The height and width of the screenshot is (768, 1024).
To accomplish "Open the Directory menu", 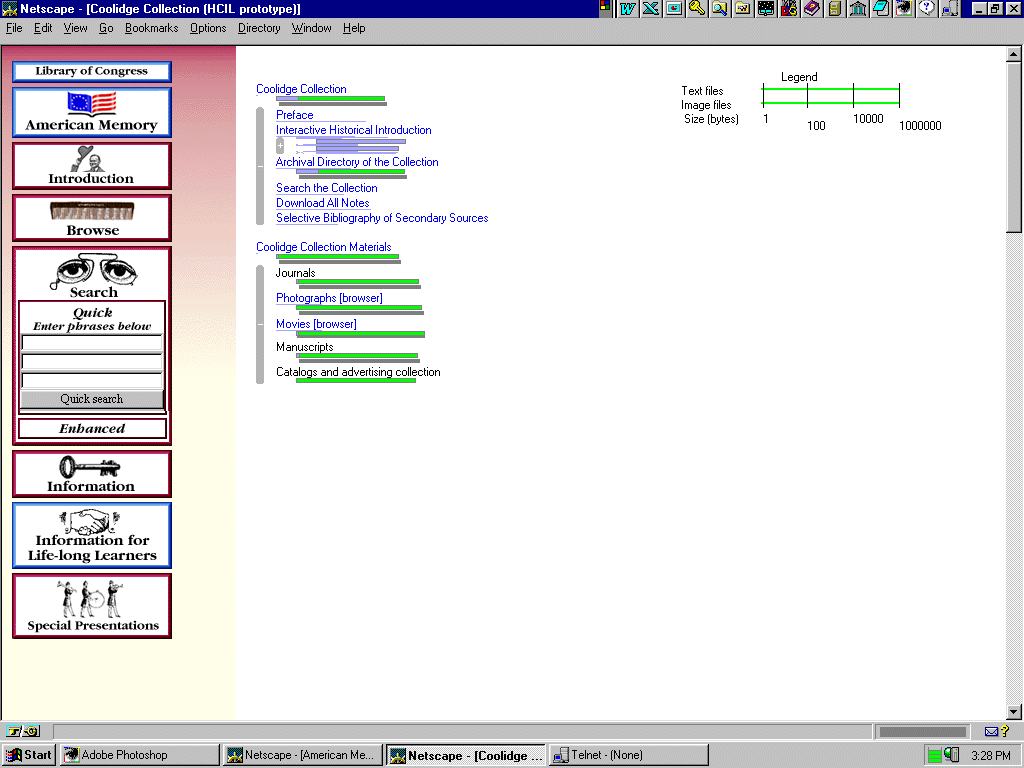I will click(x=259, y=28).
